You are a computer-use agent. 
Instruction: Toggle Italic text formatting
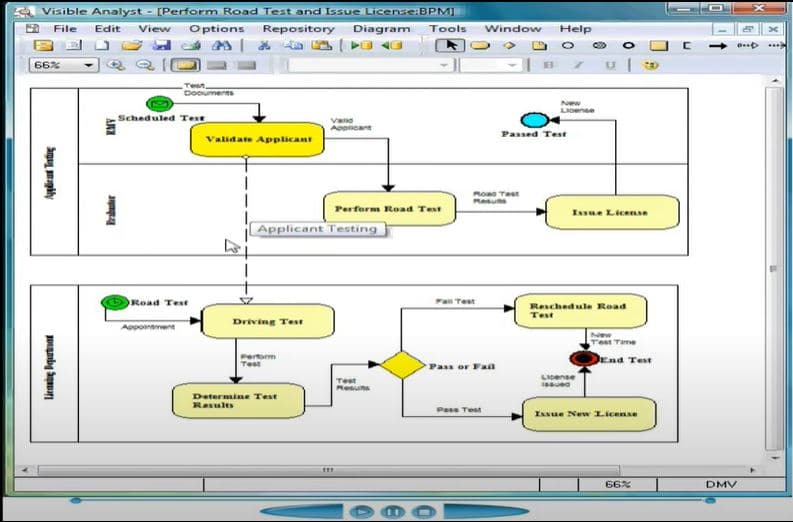(576, 65)
